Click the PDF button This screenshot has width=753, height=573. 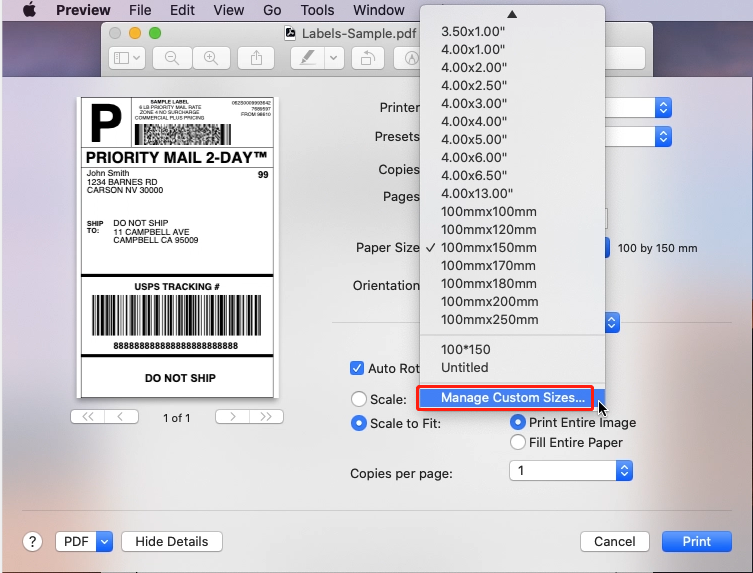click(76, 542)
